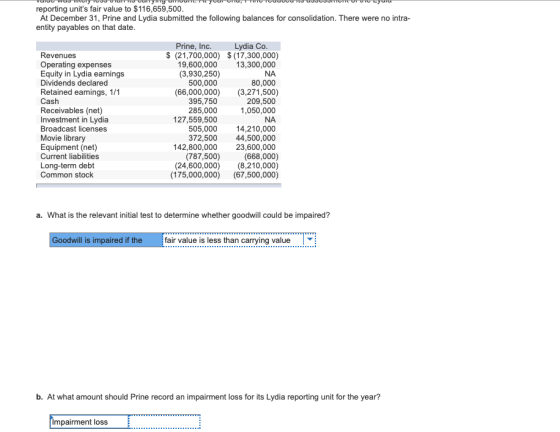Click the NA cell in Investment in Lydia row
The image size is (560, 432).
(270, 120)
